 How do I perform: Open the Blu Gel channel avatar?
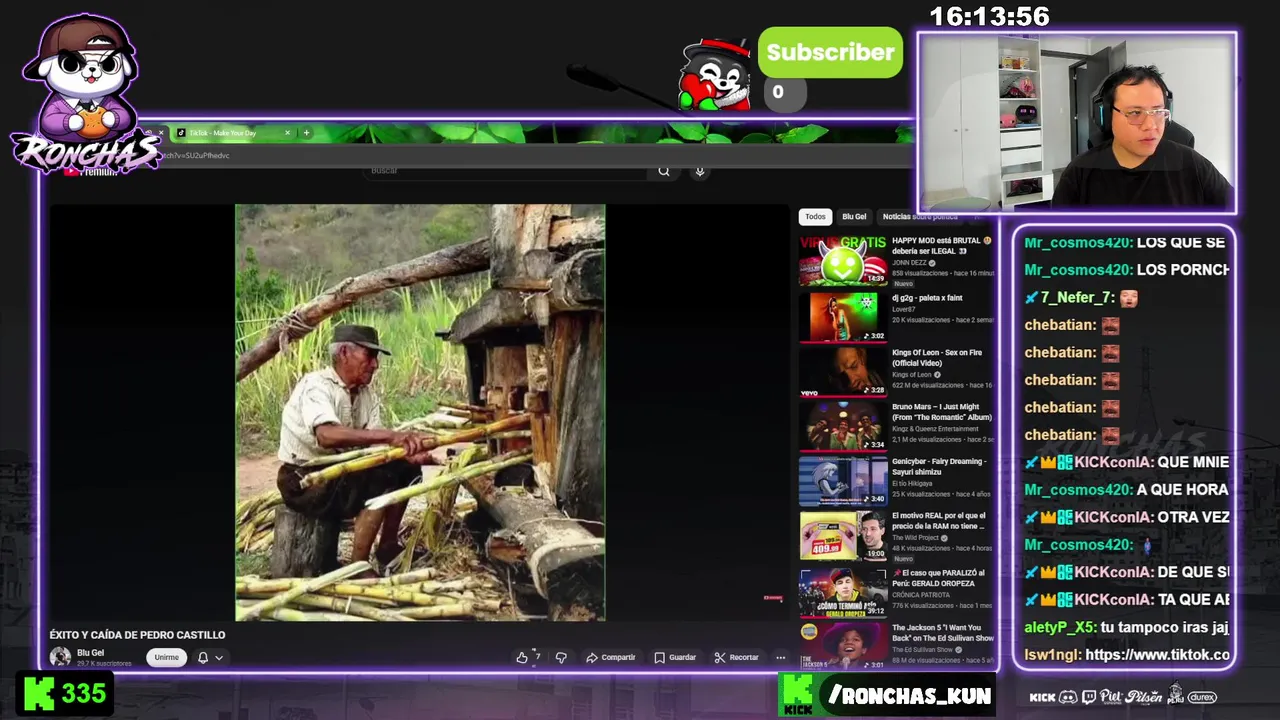(60, 656)
